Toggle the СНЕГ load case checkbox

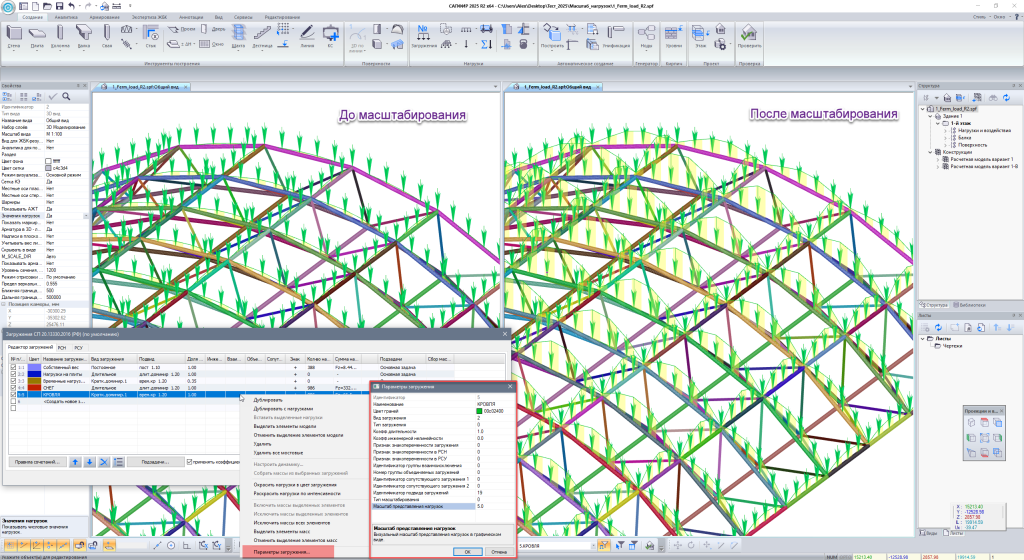(14, 387)
